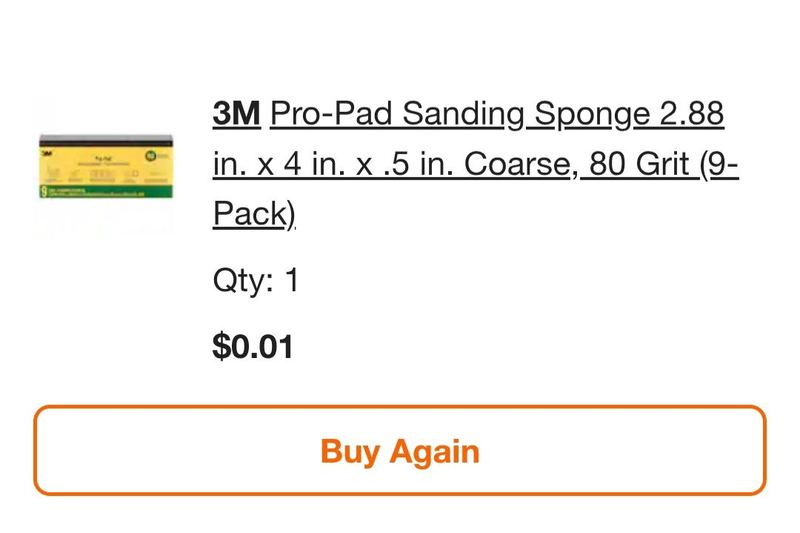Click the orange Buy Again label text
The height and width of the screenshot is (533, 800).
[x=400, y=452]
